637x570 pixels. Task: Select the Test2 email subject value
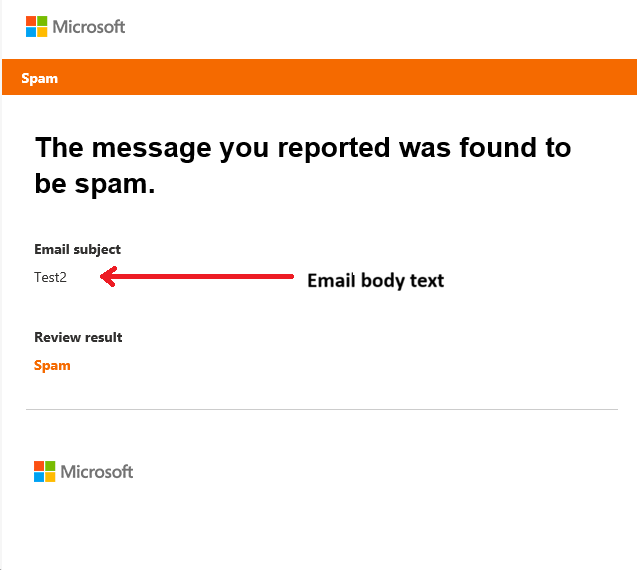tap(50, 277)
